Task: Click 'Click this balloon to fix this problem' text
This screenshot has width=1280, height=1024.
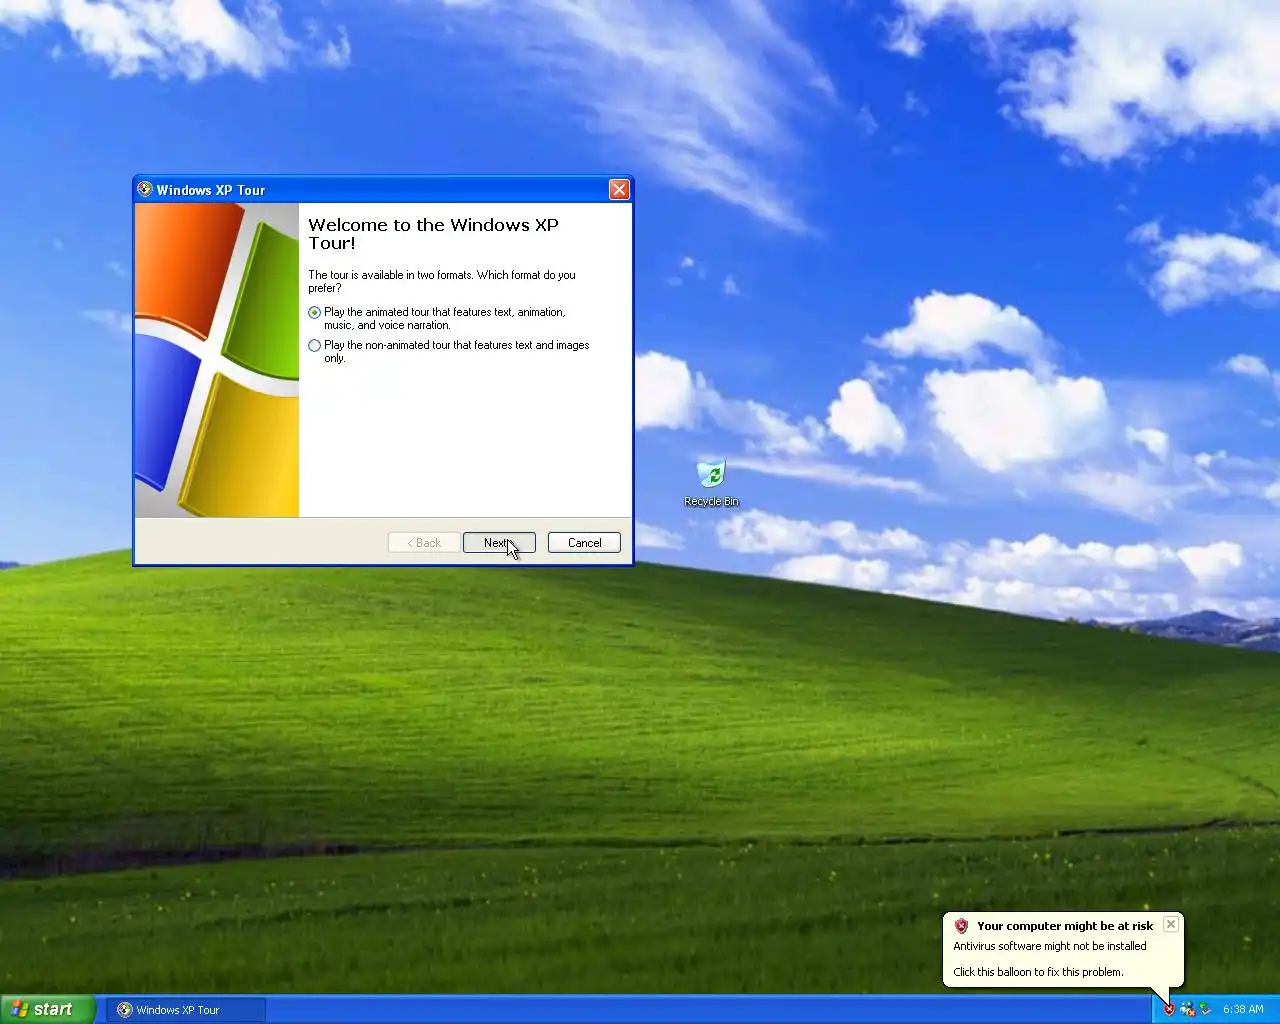Action: pos(1038,972)
